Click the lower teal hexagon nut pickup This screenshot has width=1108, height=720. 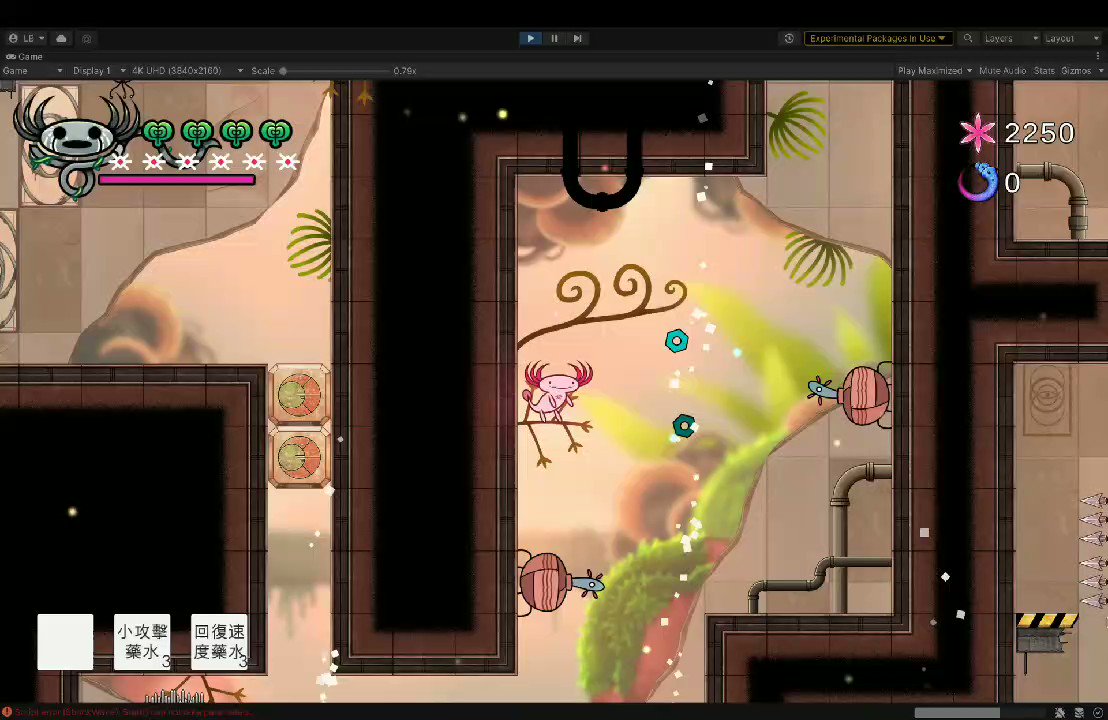click(683, 425)
